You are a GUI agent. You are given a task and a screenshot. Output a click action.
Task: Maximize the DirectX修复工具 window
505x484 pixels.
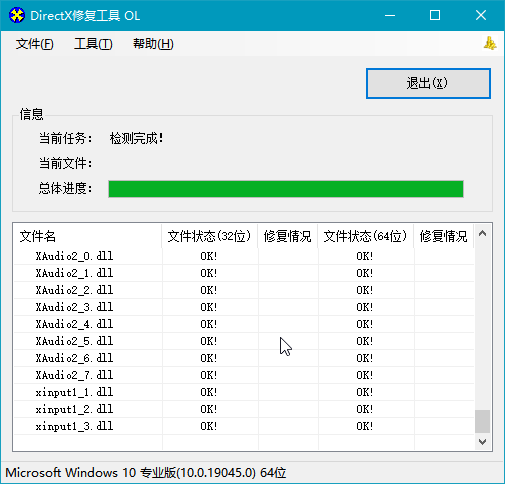tap(435, 15)
